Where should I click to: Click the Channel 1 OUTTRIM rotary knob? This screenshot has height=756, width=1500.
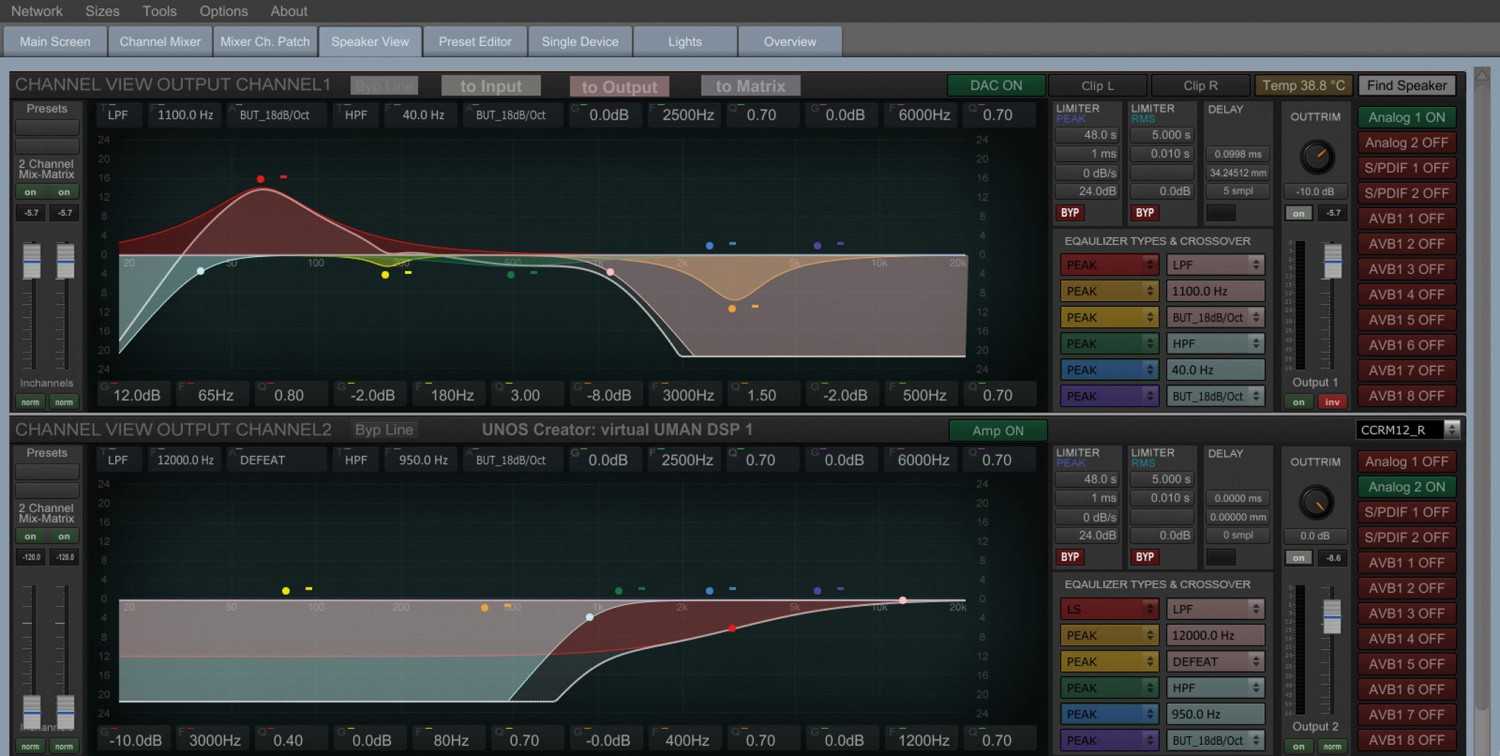coord(1316,157)
